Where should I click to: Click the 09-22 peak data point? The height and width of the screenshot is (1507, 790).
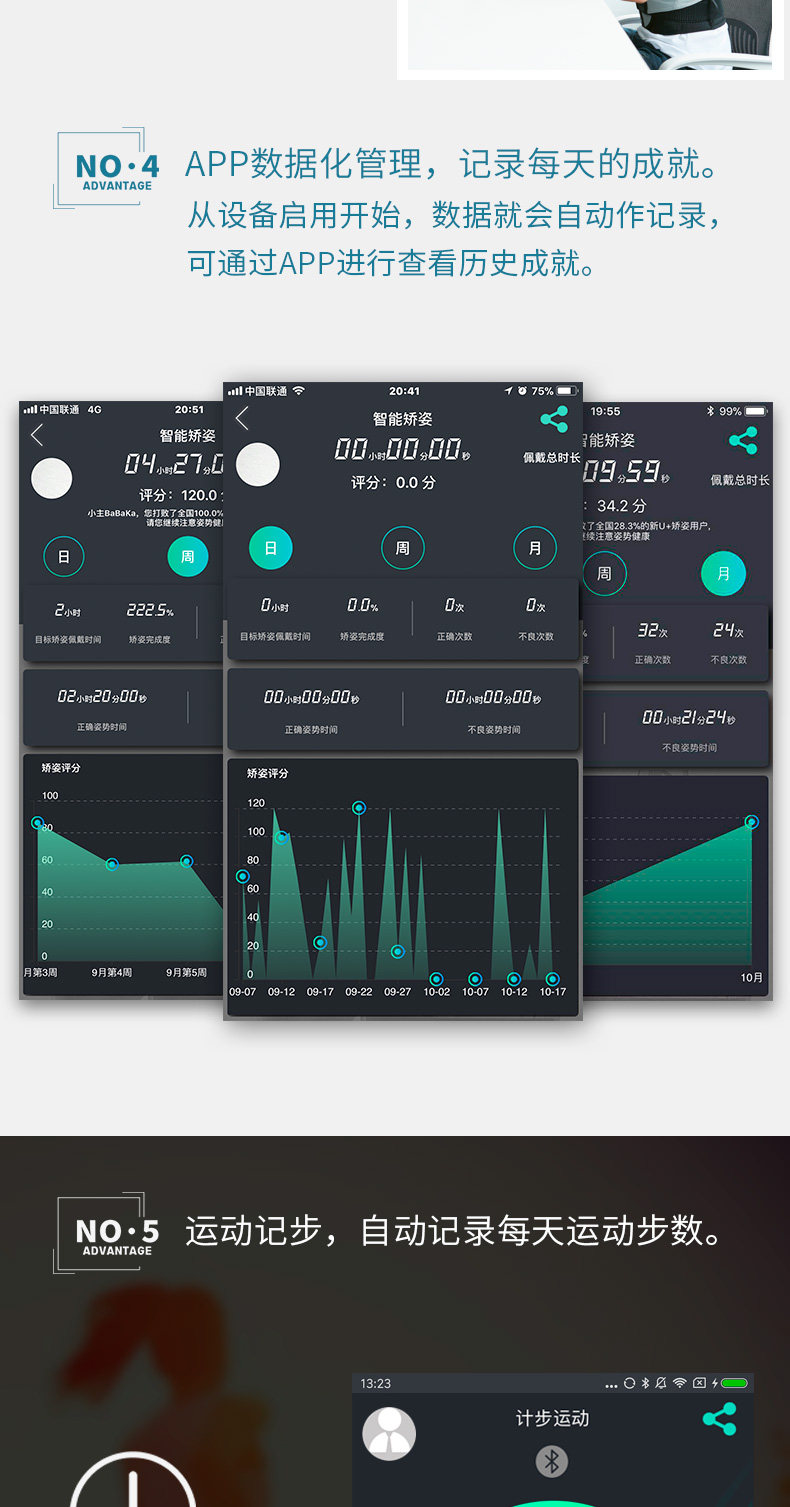click(359, 808)
